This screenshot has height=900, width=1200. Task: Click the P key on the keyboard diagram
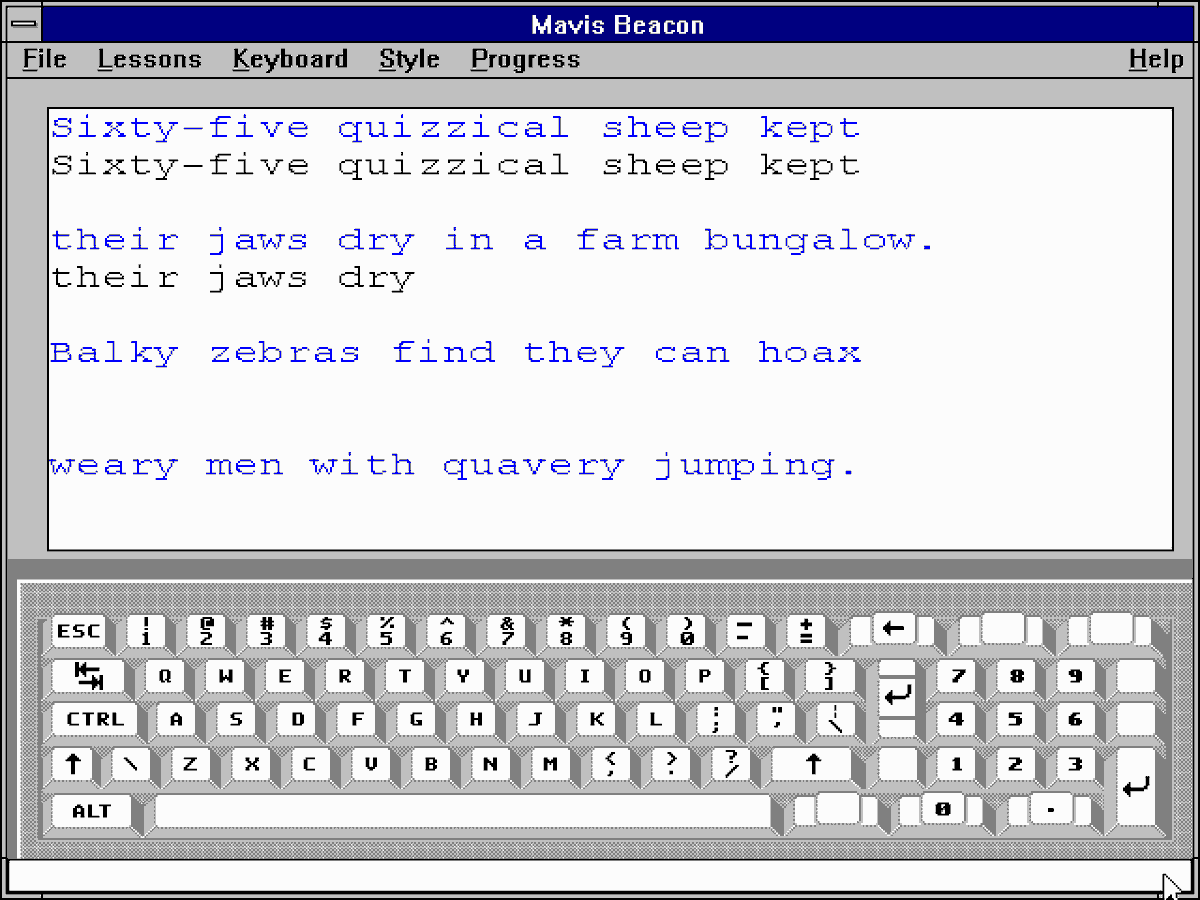704,676
